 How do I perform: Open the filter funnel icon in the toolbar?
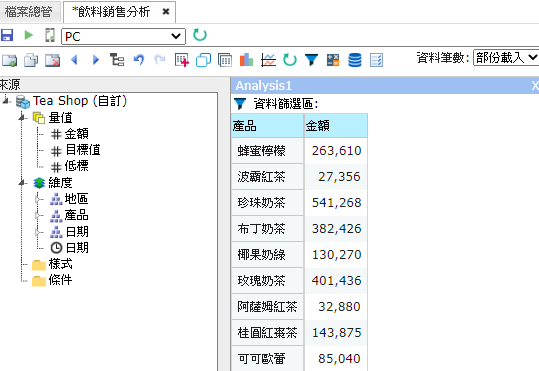[311, 60]
